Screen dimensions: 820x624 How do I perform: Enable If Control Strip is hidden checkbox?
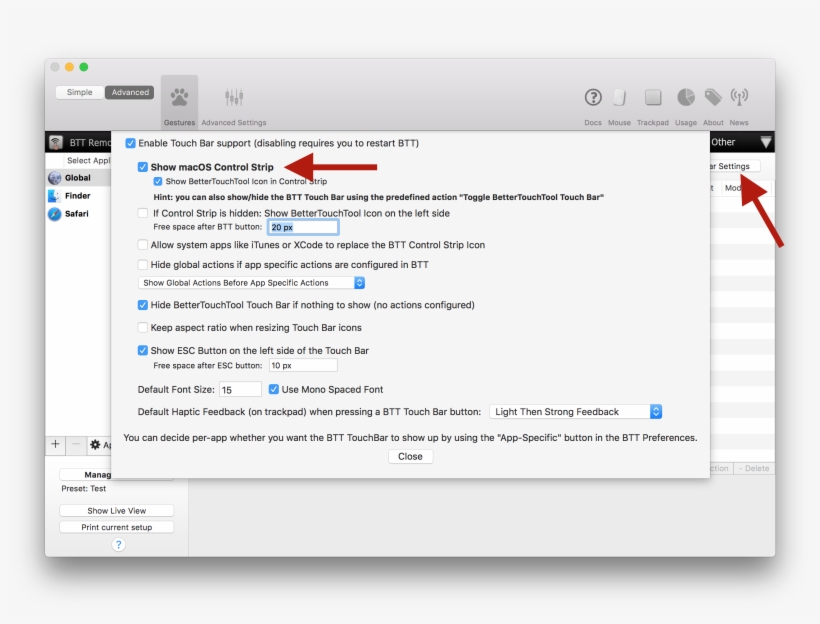142,213
